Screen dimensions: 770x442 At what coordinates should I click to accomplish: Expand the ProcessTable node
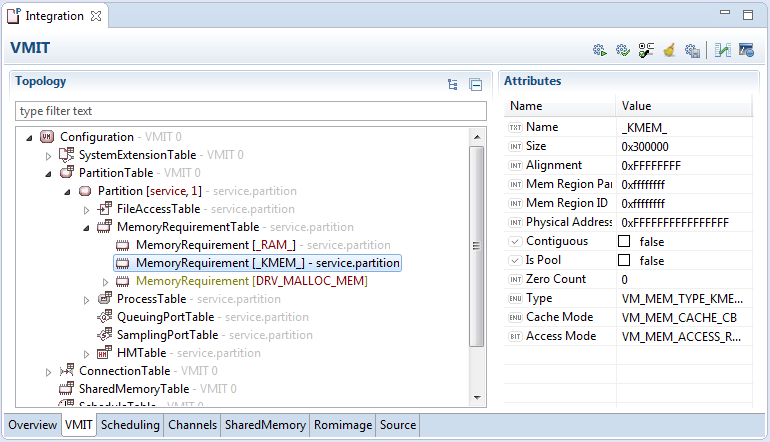click(86, 299)
